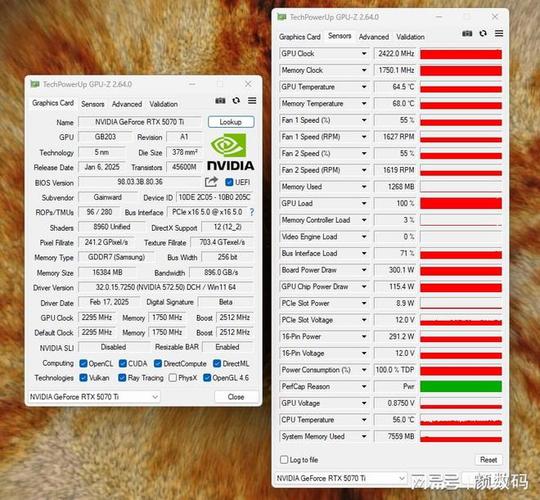Open GPU selector dropdown in Graphics Card window
This screenshot has width=540, height=500.
(94, 397)
